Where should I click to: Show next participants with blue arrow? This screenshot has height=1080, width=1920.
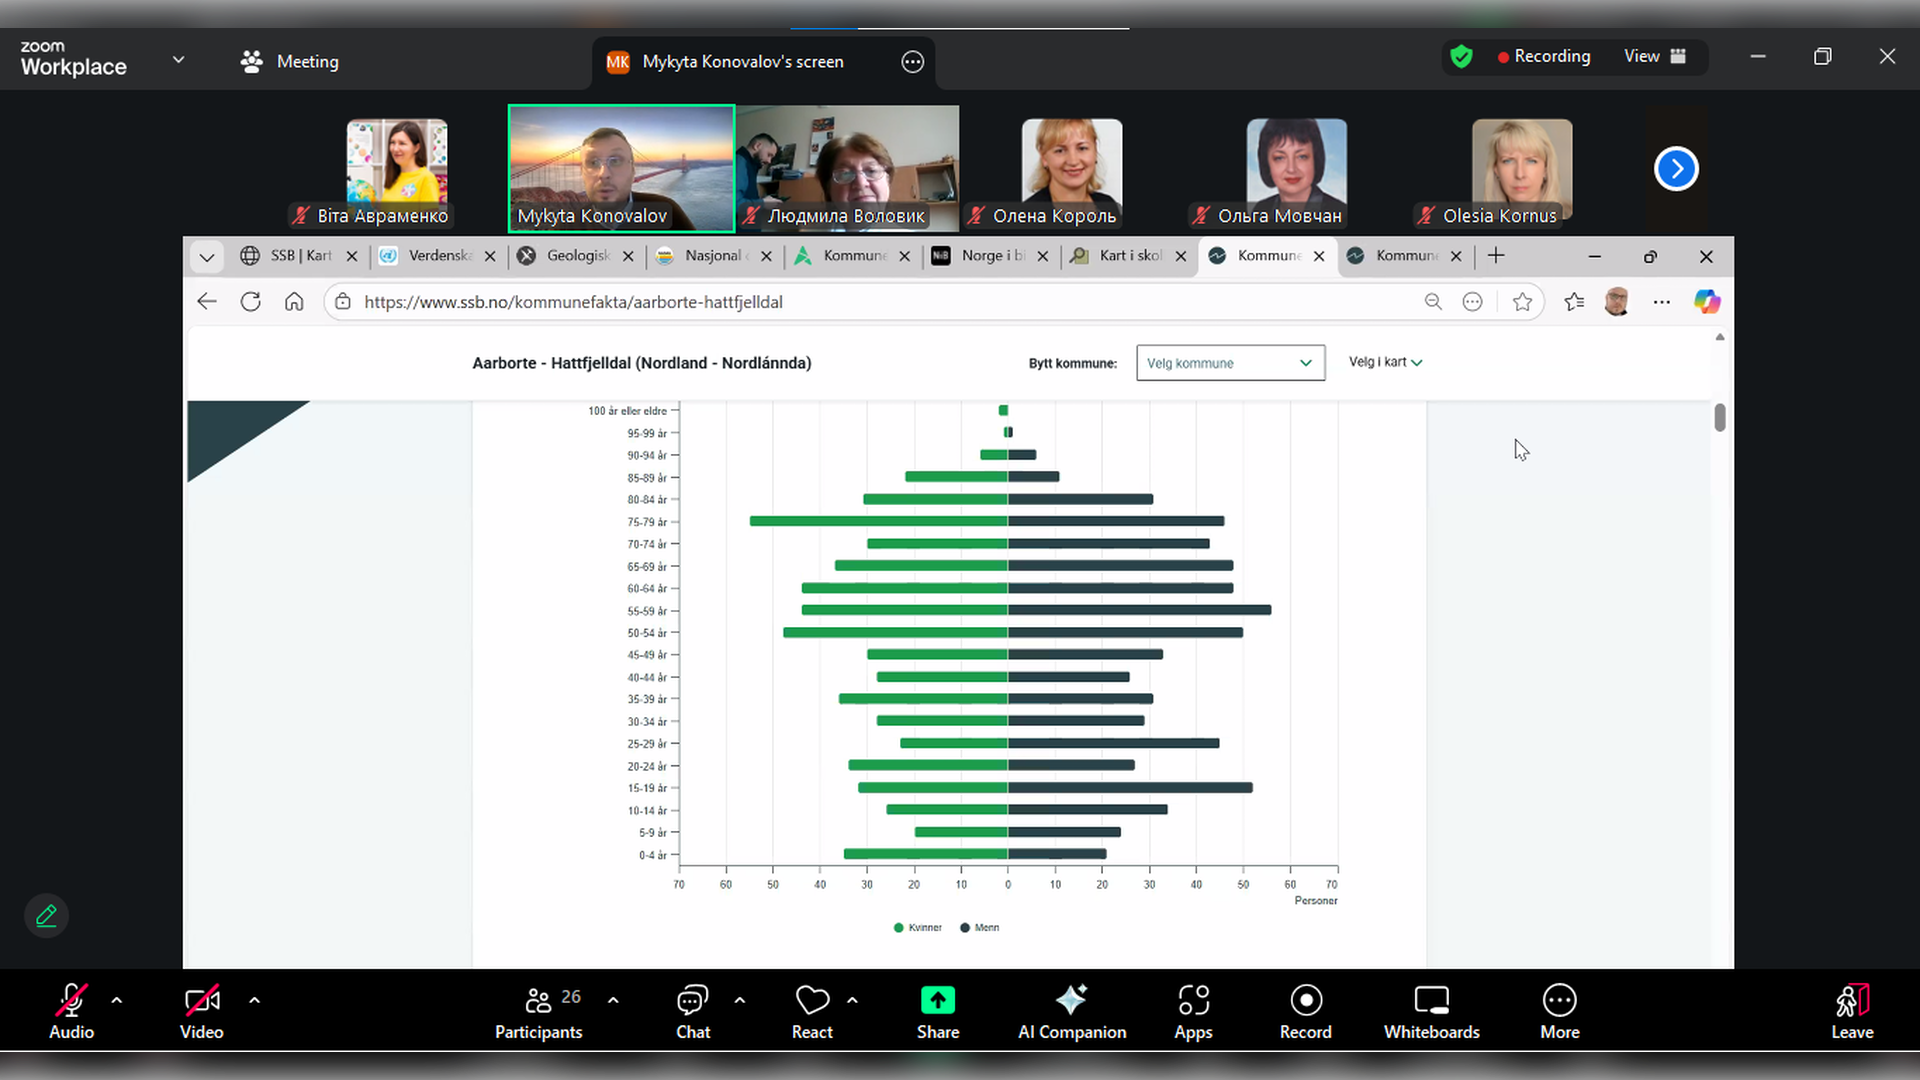(1676, 169)
